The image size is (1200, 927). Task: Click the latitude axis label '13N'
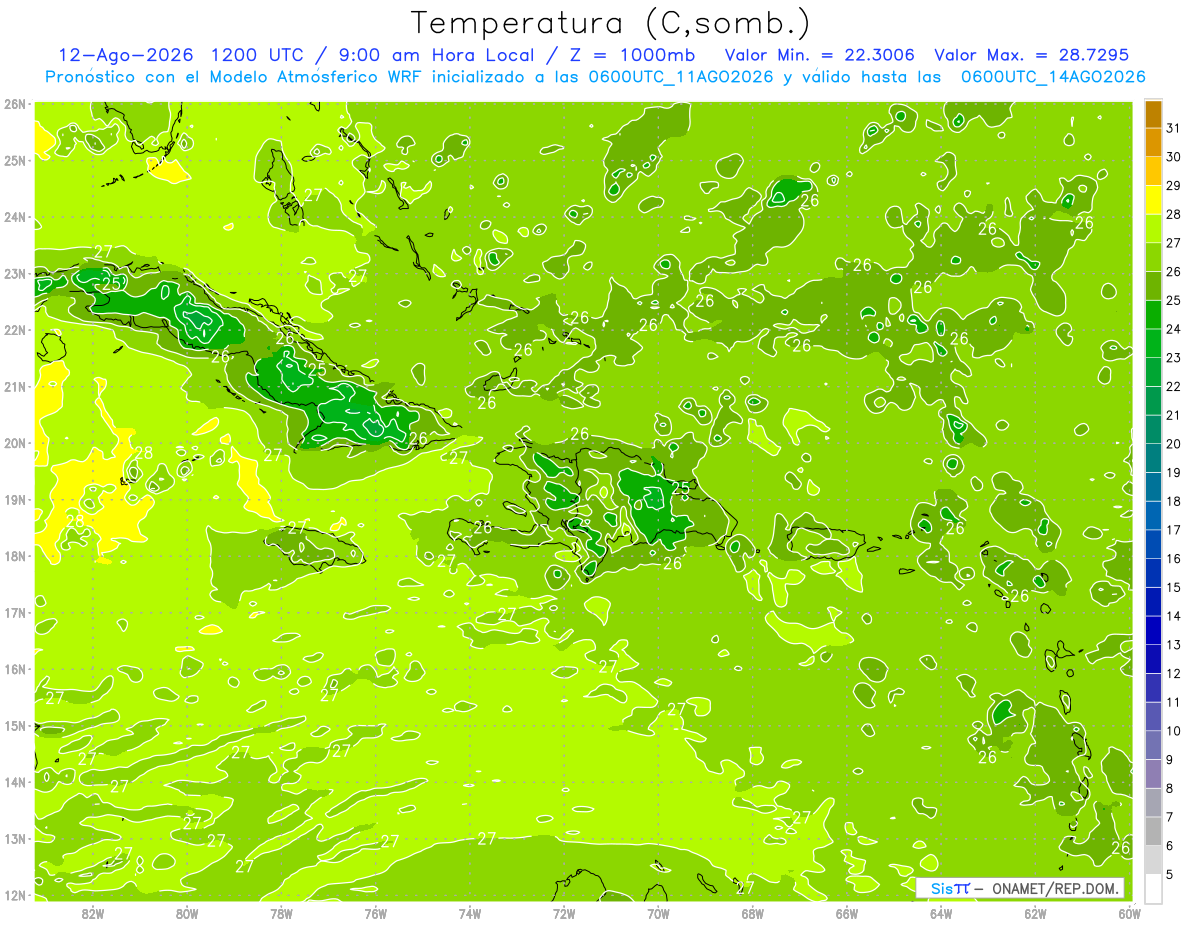pyautogui.click(x=15, y=839)
